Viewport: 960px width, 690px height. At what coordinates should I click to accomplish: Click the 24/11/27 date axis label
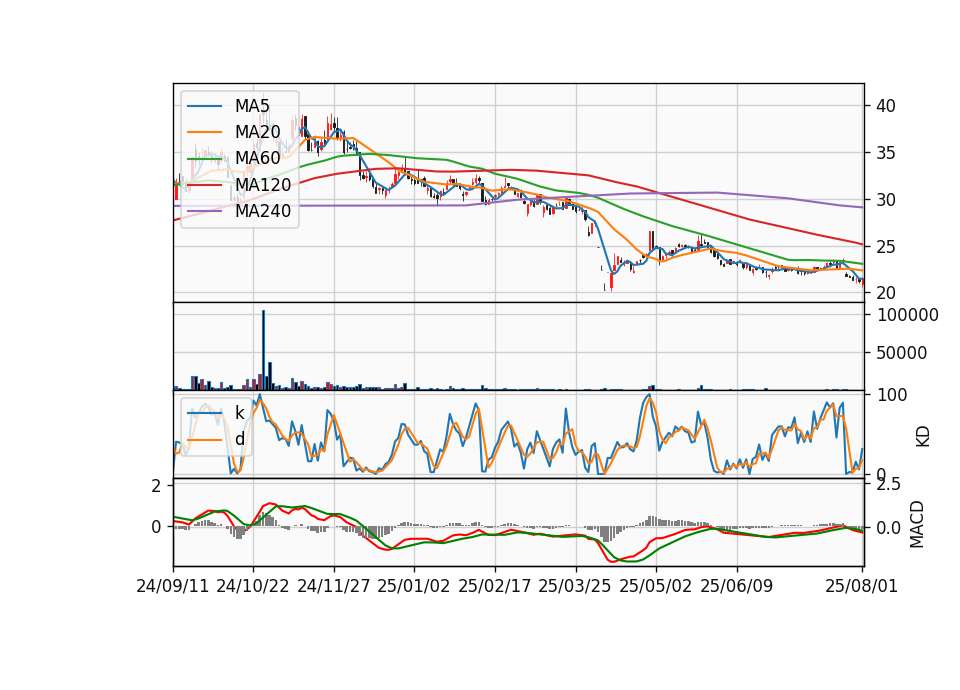pyautogui.click(x=334, y=586)
